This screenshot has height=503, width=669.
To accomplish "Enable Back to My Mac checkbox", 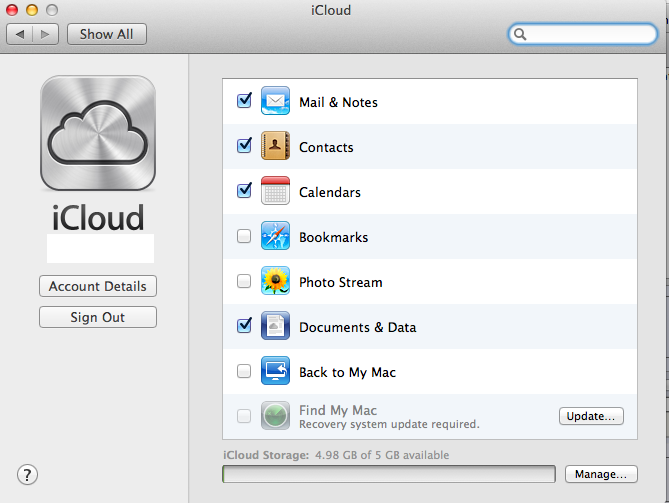I will (244, 371).
